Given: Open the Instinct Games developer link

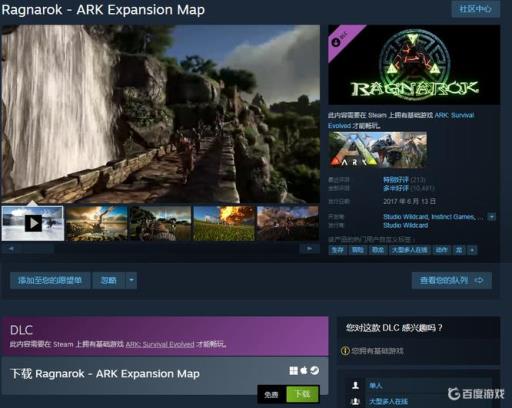Looking at the screenshot, I should tap(453, 217).
